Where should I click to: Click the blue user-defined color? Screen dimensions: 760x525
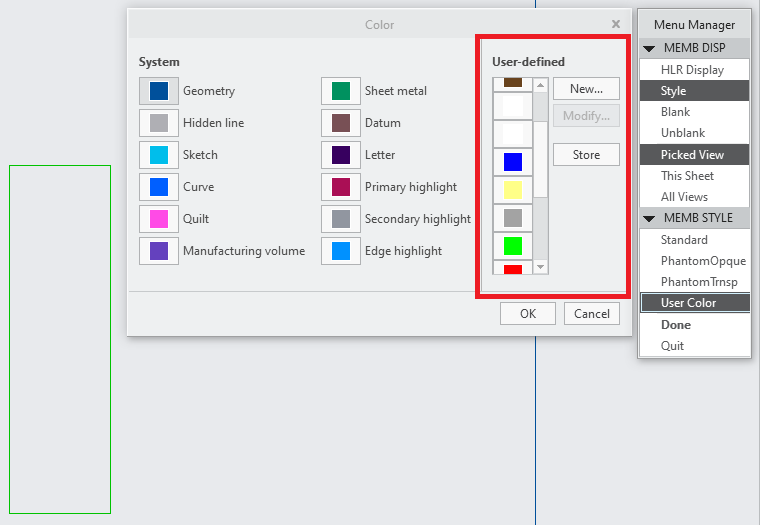513,162
